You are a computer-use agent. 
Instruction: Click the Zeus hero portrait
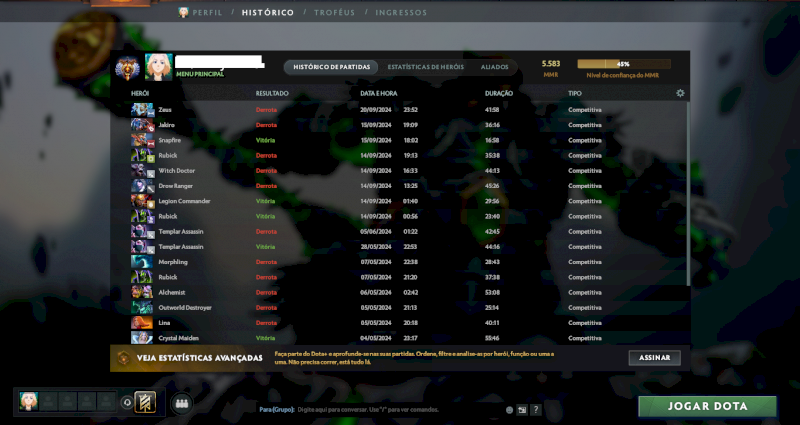pos(142,110)
